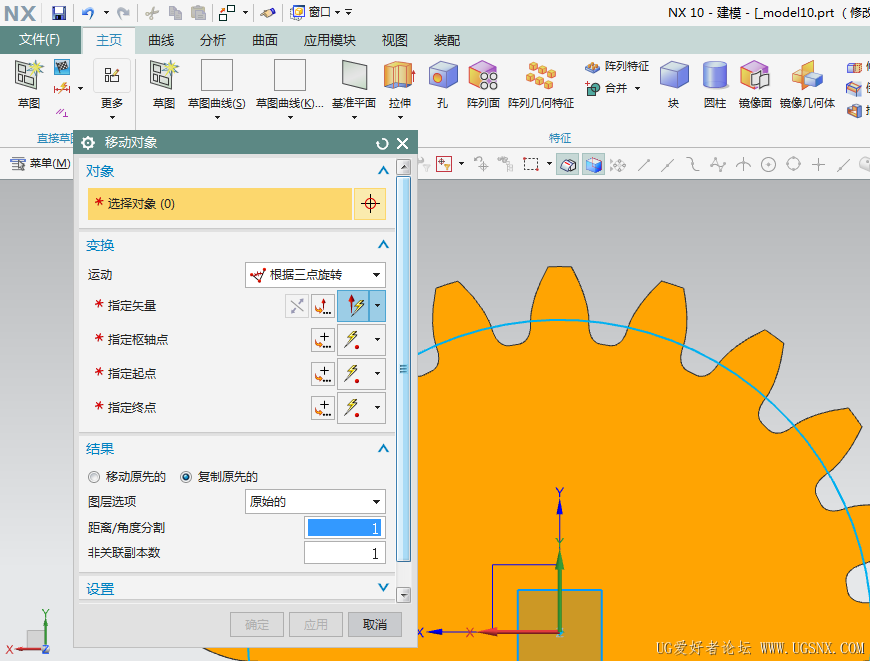Click the 非关联副本数 input field

[x=344, y=553]
